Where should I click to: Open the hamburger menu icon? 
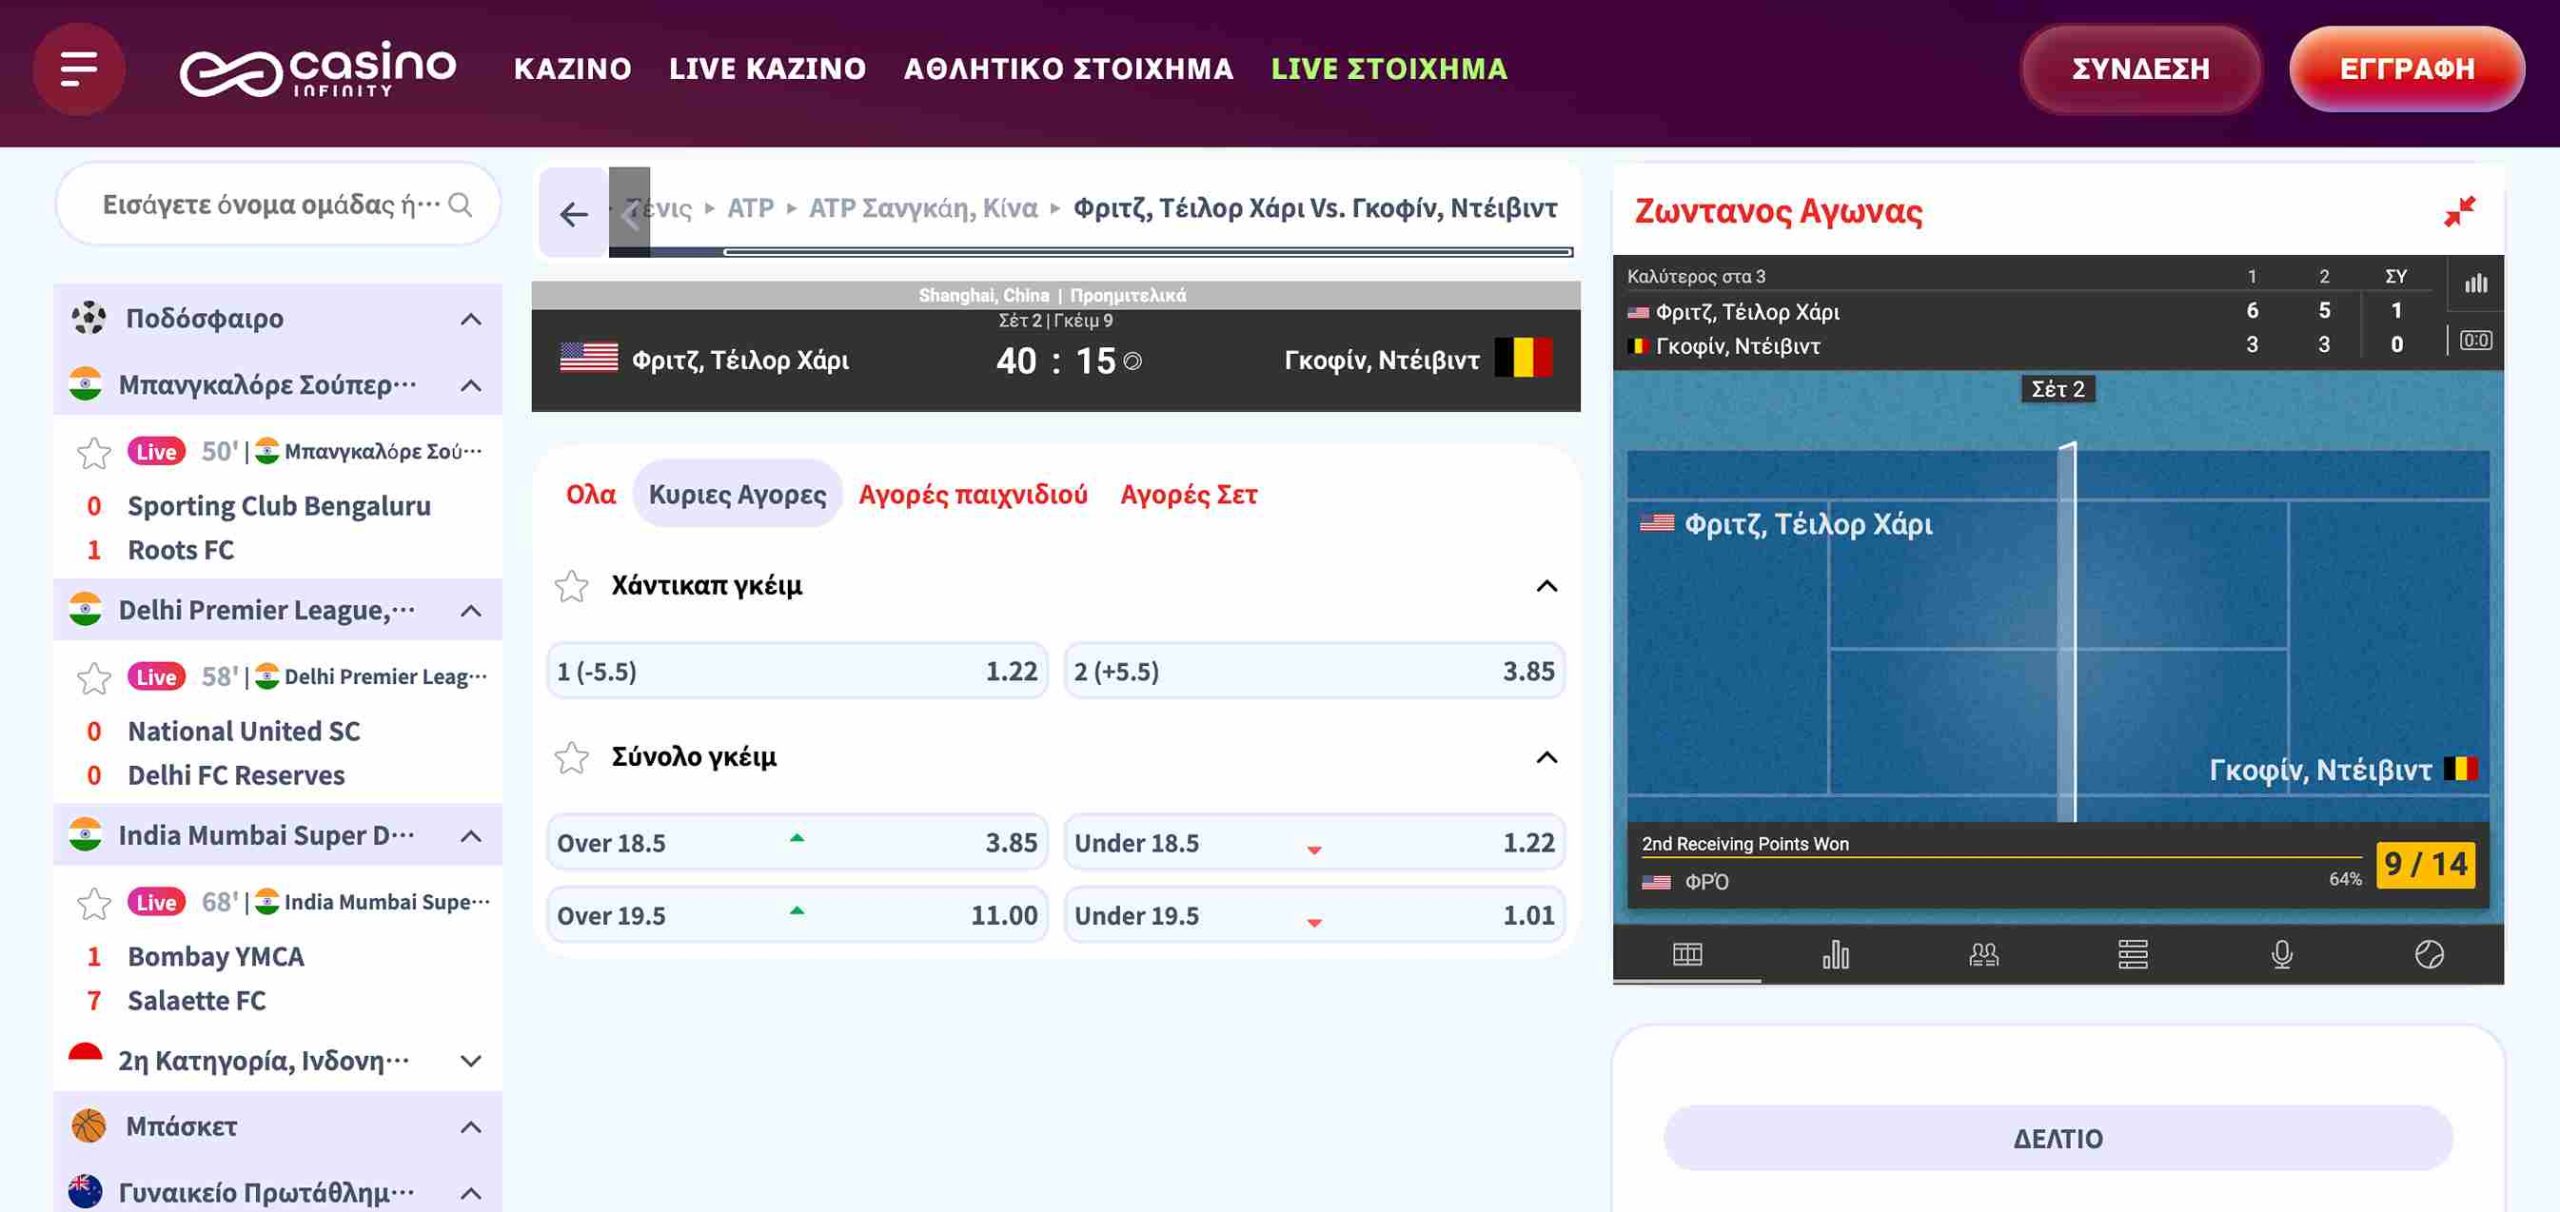[78, 68]
